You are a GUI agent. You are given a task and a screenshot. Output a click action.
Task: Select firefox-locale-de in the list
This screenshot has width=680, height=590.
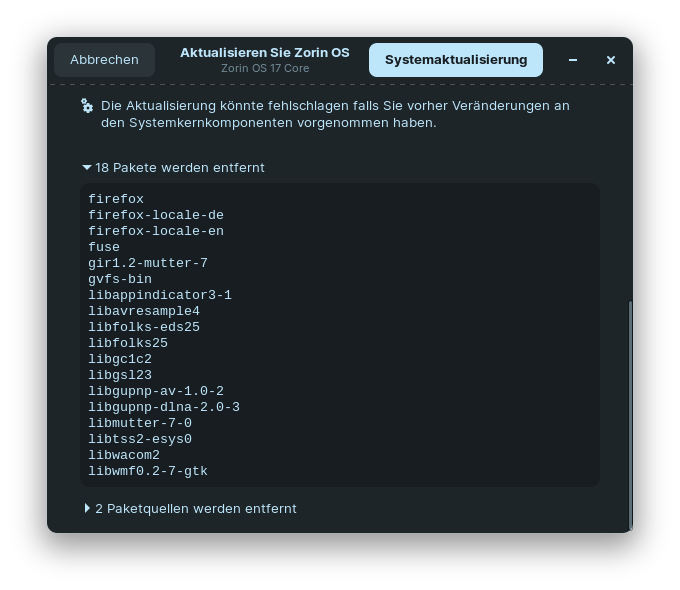pos(156,215)
